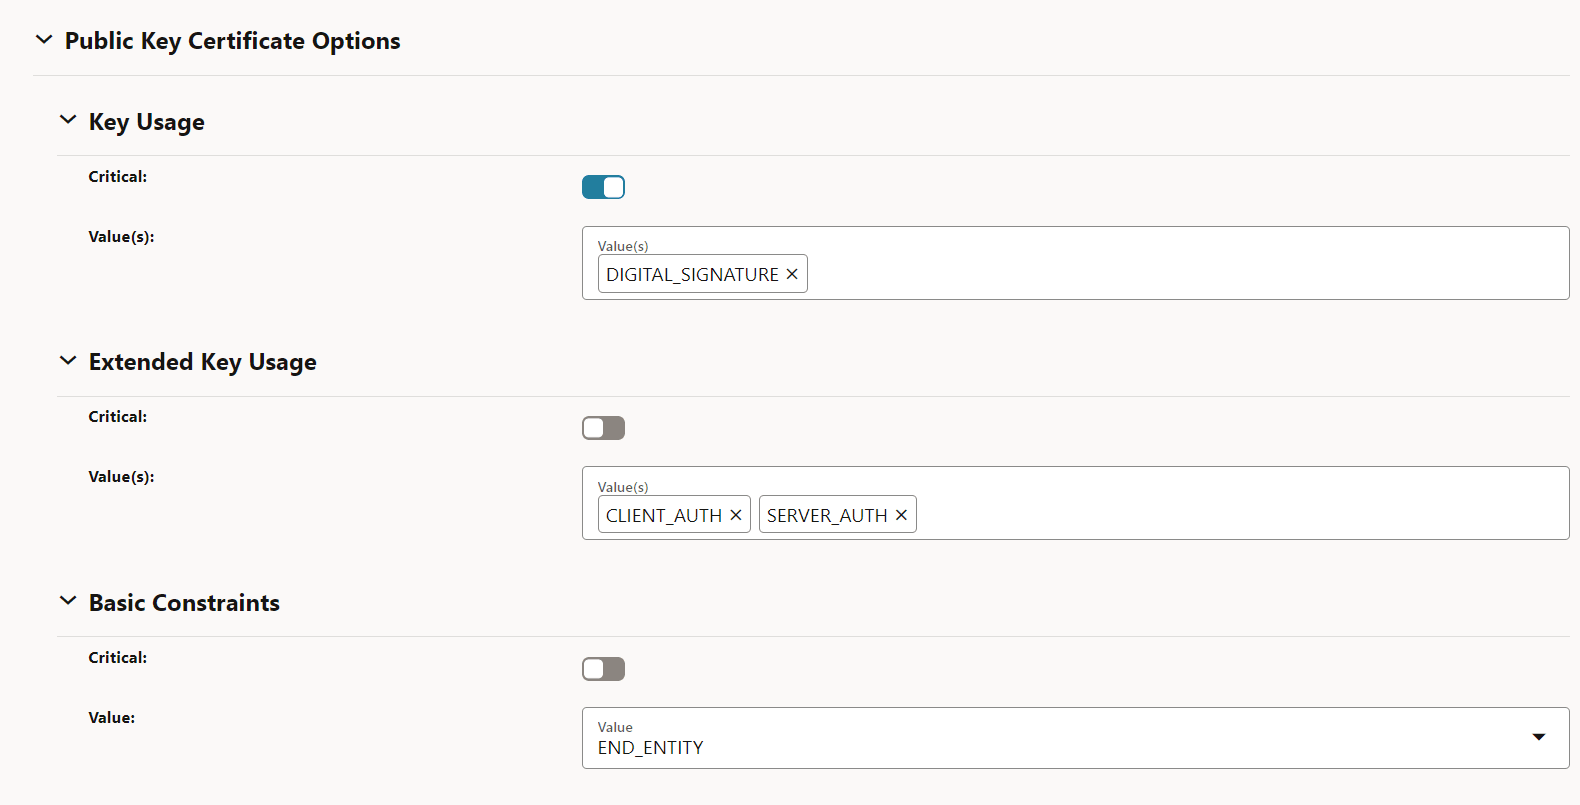This screenshot has width=1580, height=805.
Task: Disable the Critical toggle under Key Usage
Action: tap(603, 187)
